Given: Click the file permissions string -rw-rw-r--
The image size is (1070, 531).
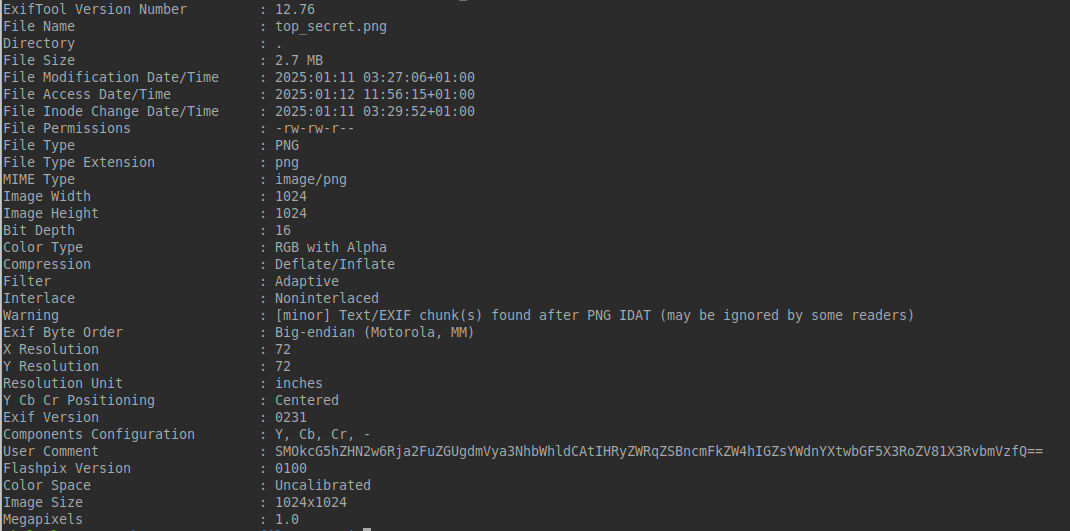Looking at the screenshot, I should click(315, 128).
